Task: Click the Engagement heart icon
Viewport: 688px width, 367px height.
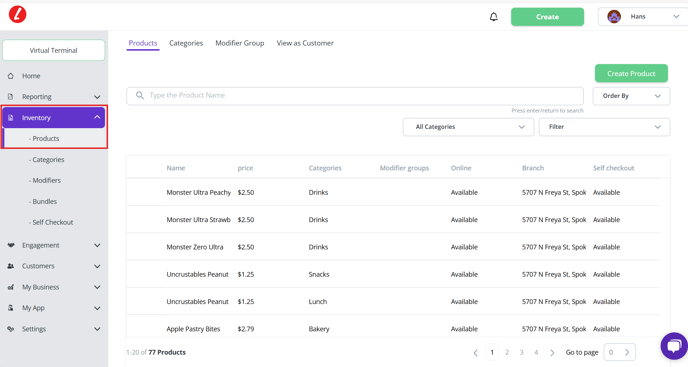Action: tap(11, 245)
